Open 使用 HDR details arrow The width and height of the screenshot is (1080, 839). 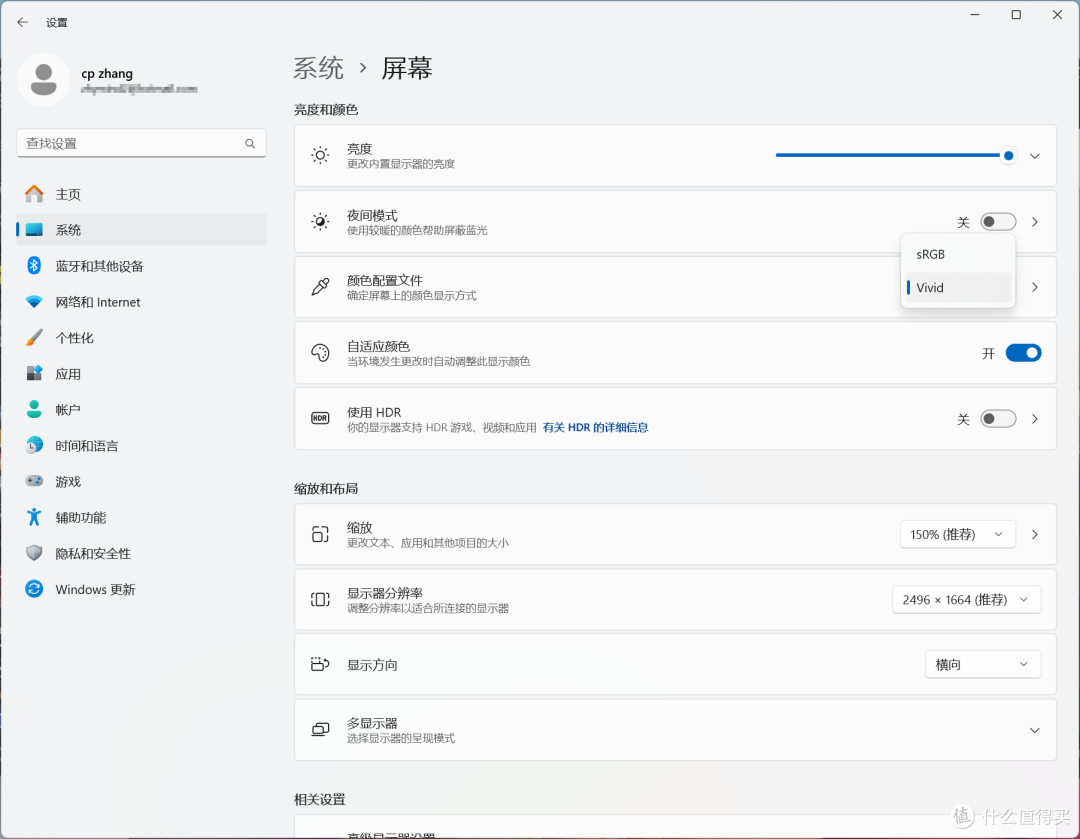coord(1035,419)
